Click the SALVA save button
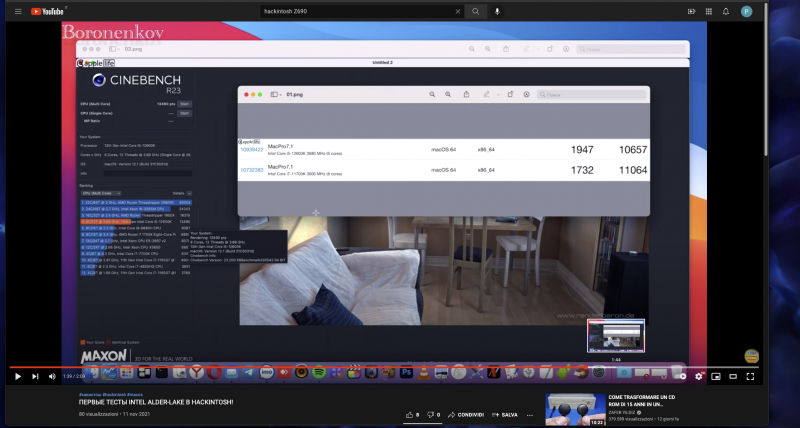 (x=505, y=415)
